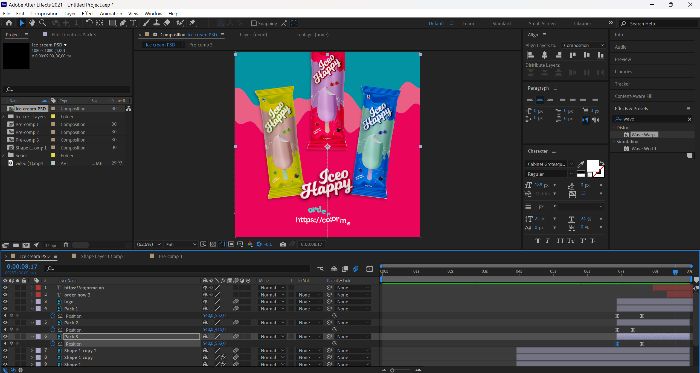Select the Horizontal Type tool

(x=133, y=23)
